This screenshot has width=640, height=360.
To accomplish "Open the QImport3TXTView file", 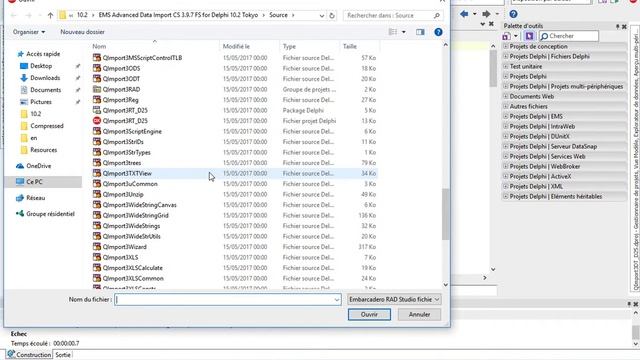I will click(235, 173).
